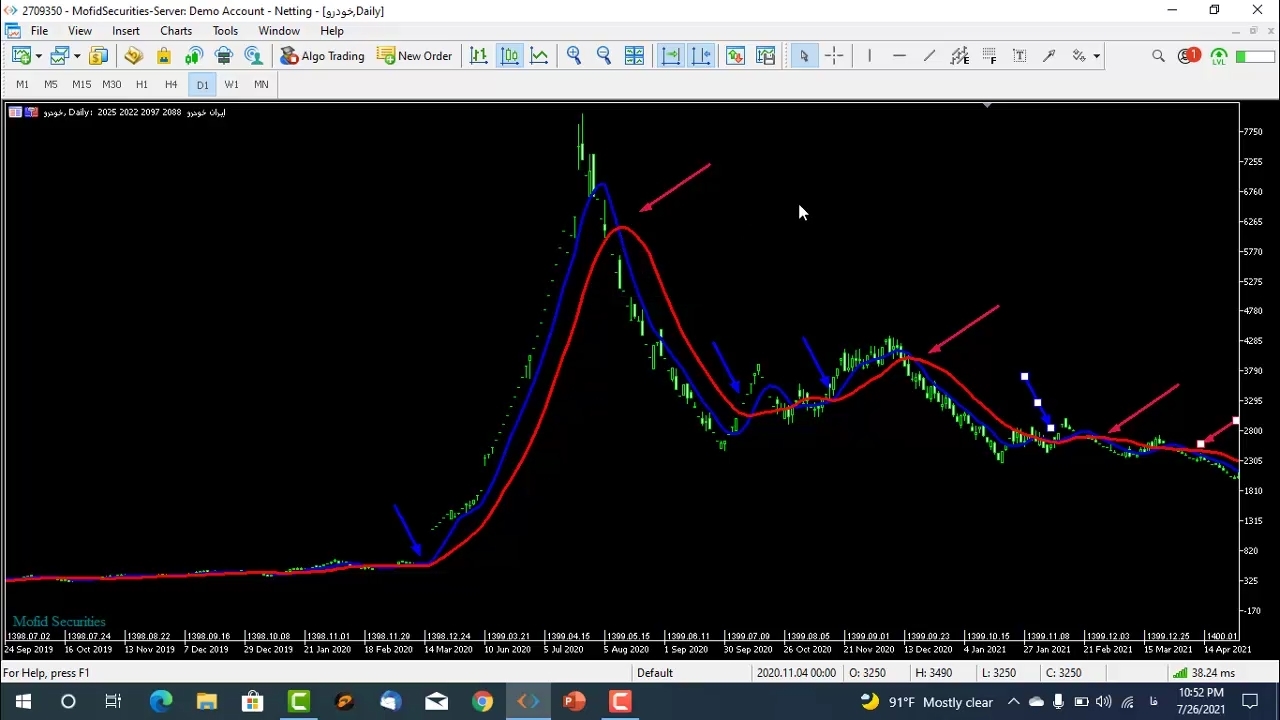Select the crosshair cursor tool
The height and width of the screenshot is (720, 1280).
pos(834,56)
